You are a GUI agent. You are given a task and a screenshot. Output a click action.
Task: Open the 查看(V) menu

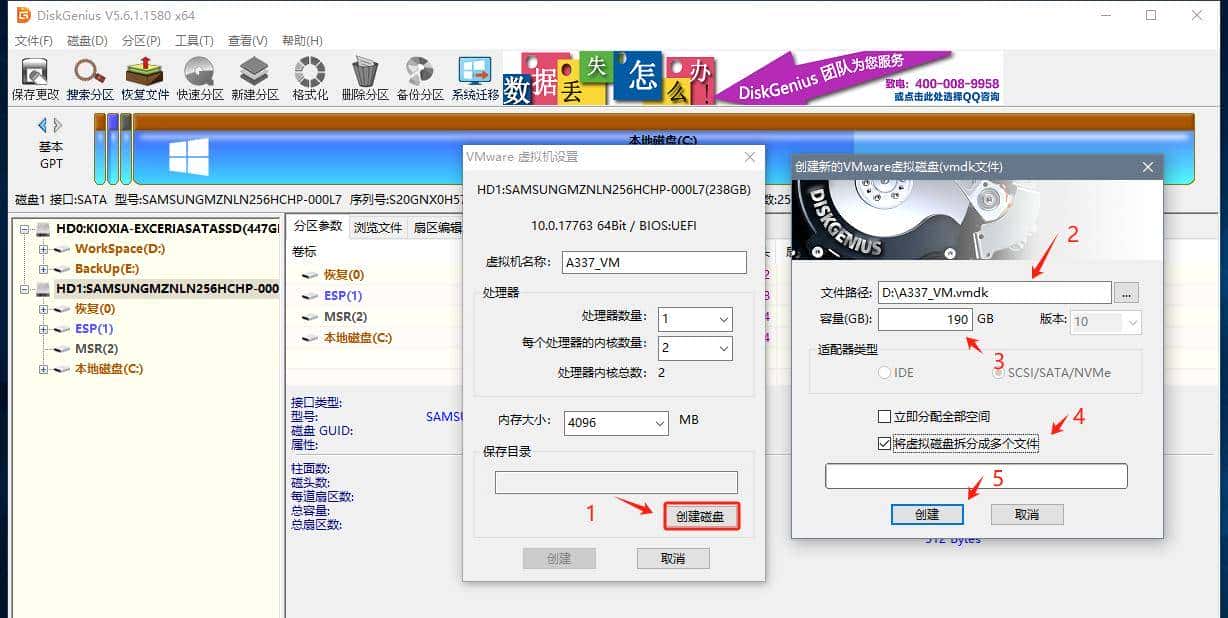click(x=247, y=40)
